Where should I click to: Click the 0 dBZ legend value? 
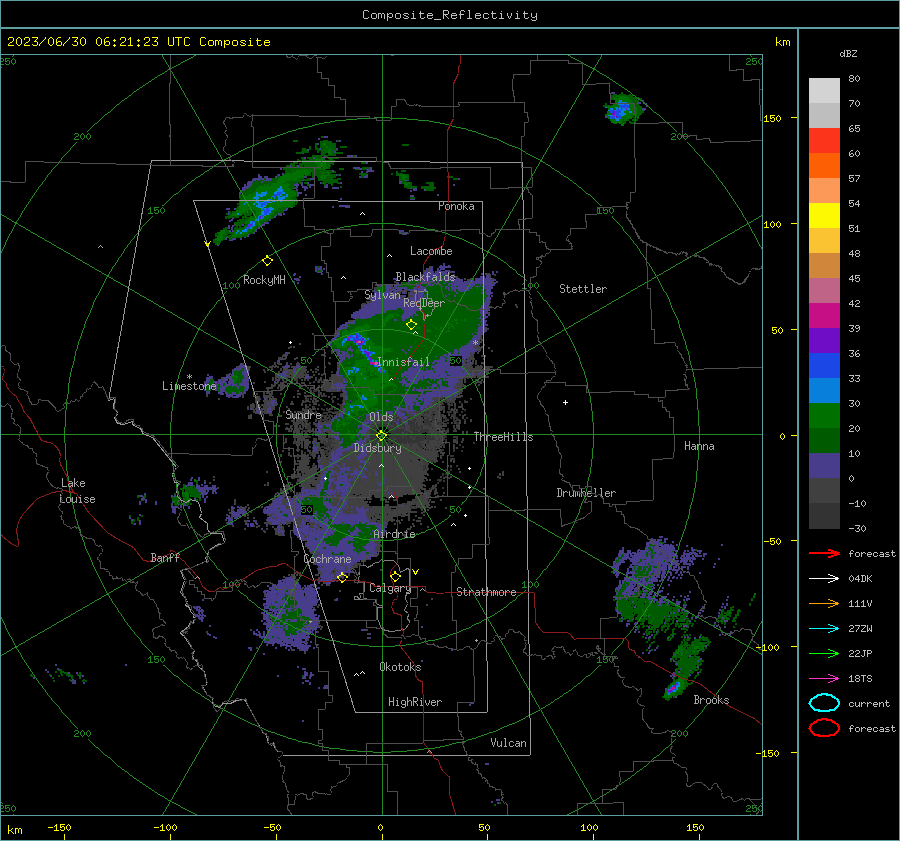pyautogui.click(x=851, y=478)
